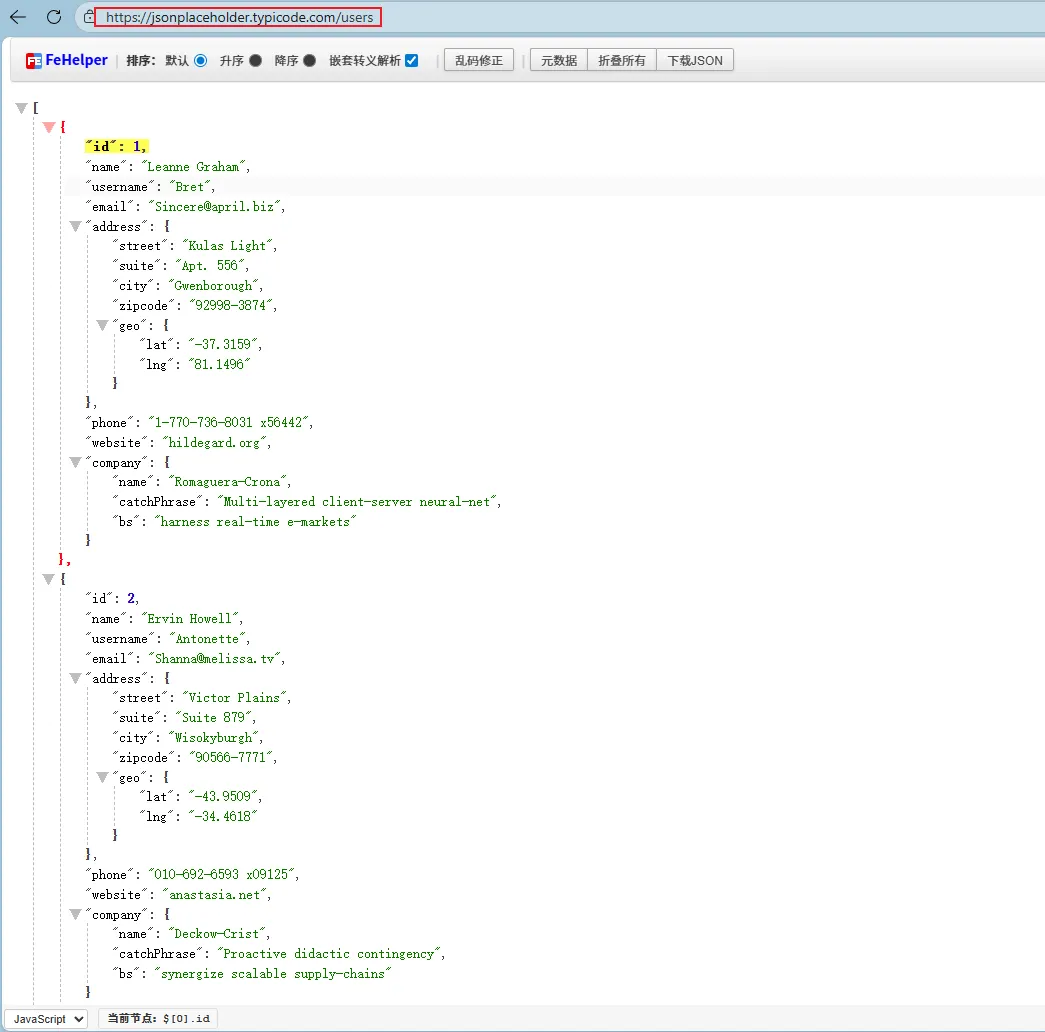
Task: Click the website value "anastasia.net"
Action: tap(214, 895)
